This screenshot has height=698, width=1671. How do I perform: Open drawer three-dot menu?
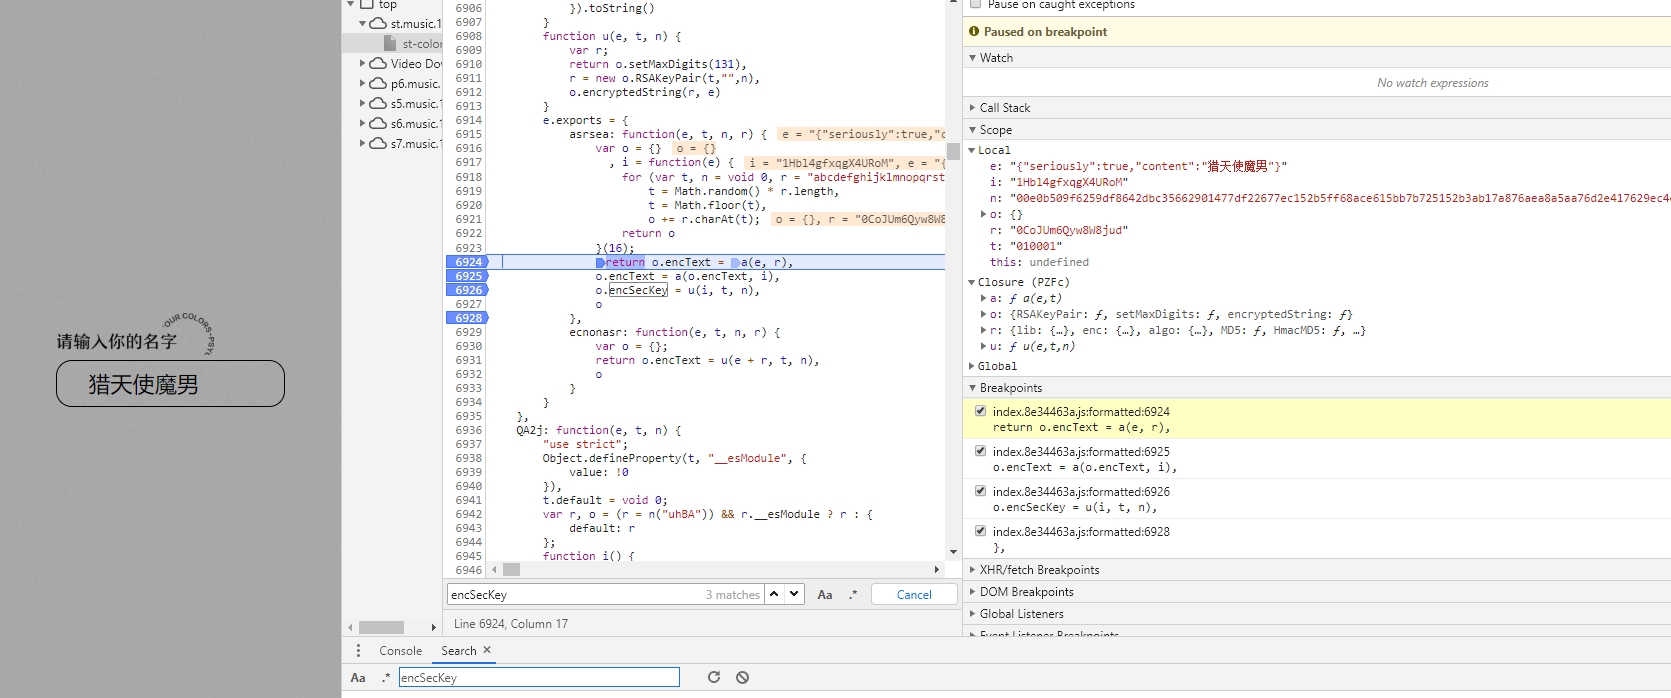pos(358,650)
